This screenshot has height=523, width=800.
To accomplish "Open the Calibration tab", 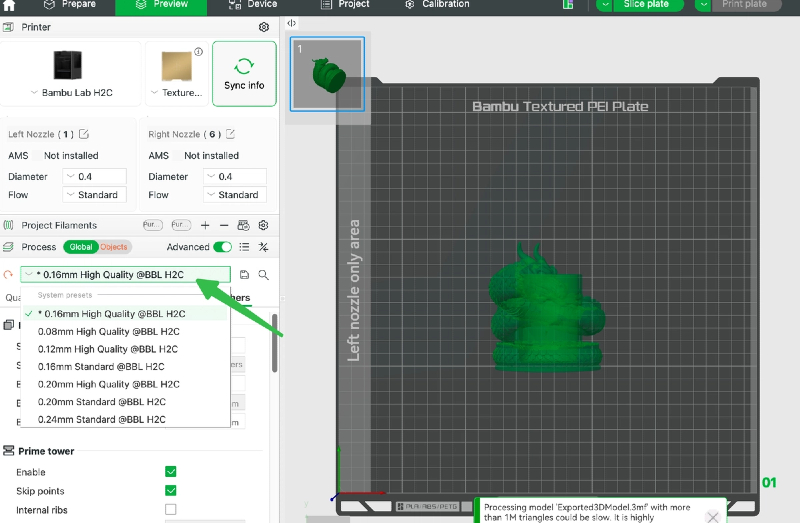I will tap(437, 5).
